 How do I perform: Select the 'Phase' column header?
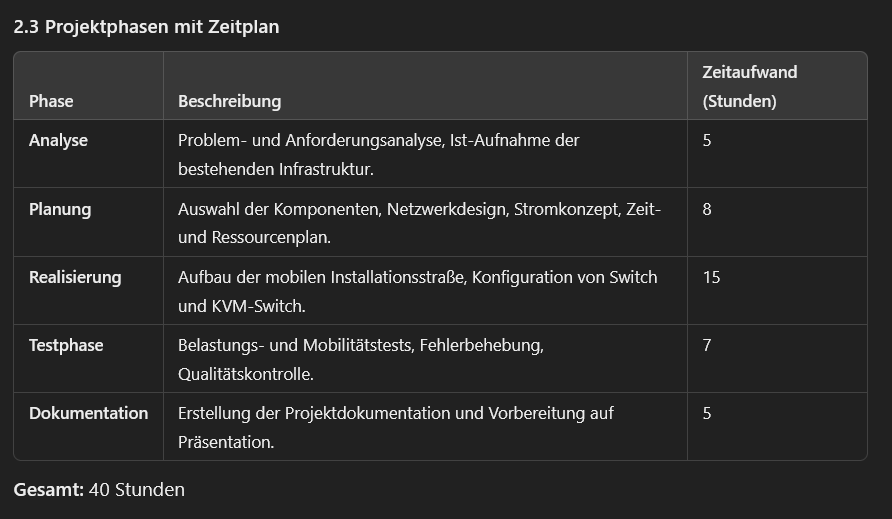[x=51, y=101]
